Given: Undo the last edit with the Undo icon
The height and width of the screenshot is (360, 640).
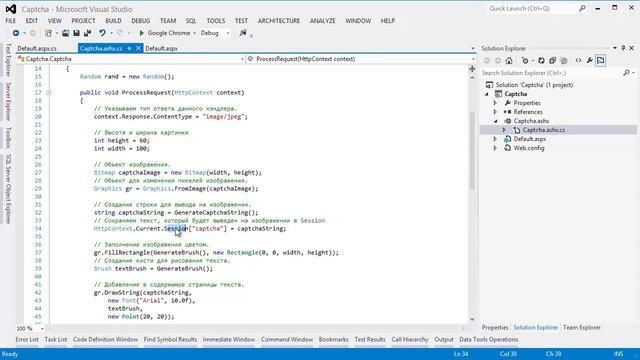Looking at the screenshot, I should click(x=102, y=33).
